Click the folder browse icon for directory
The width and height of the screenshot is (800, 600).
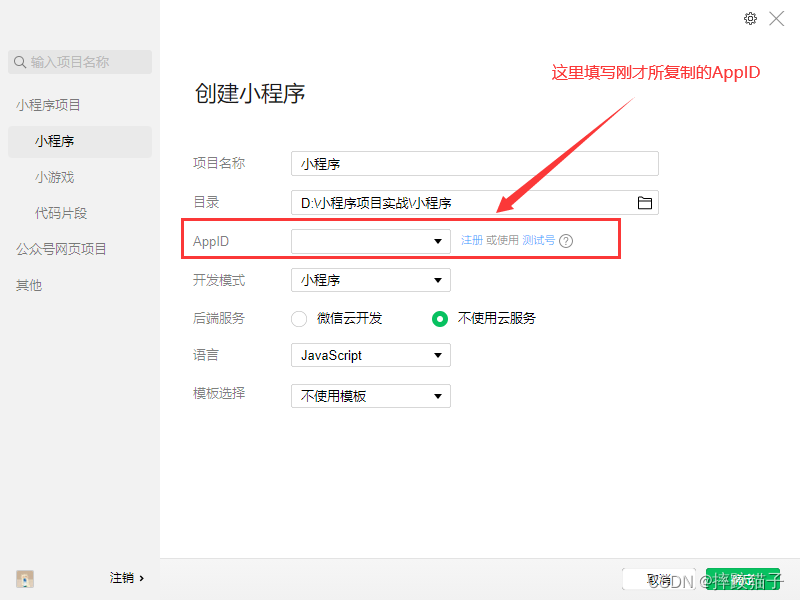tap(645, 203)
